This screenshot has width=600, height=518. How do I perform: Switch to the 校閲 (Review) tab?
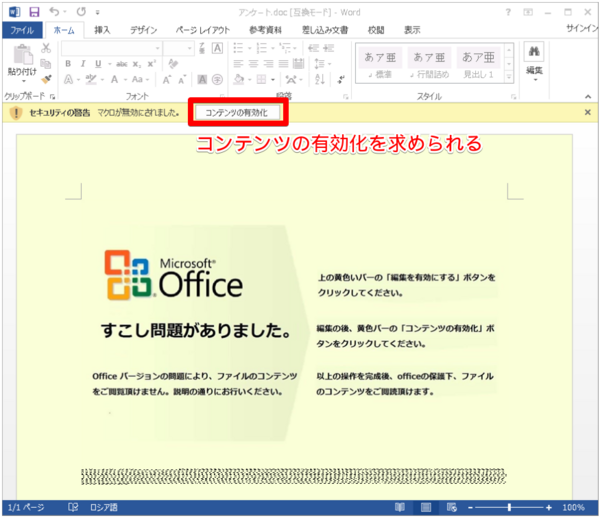(376, 30)
